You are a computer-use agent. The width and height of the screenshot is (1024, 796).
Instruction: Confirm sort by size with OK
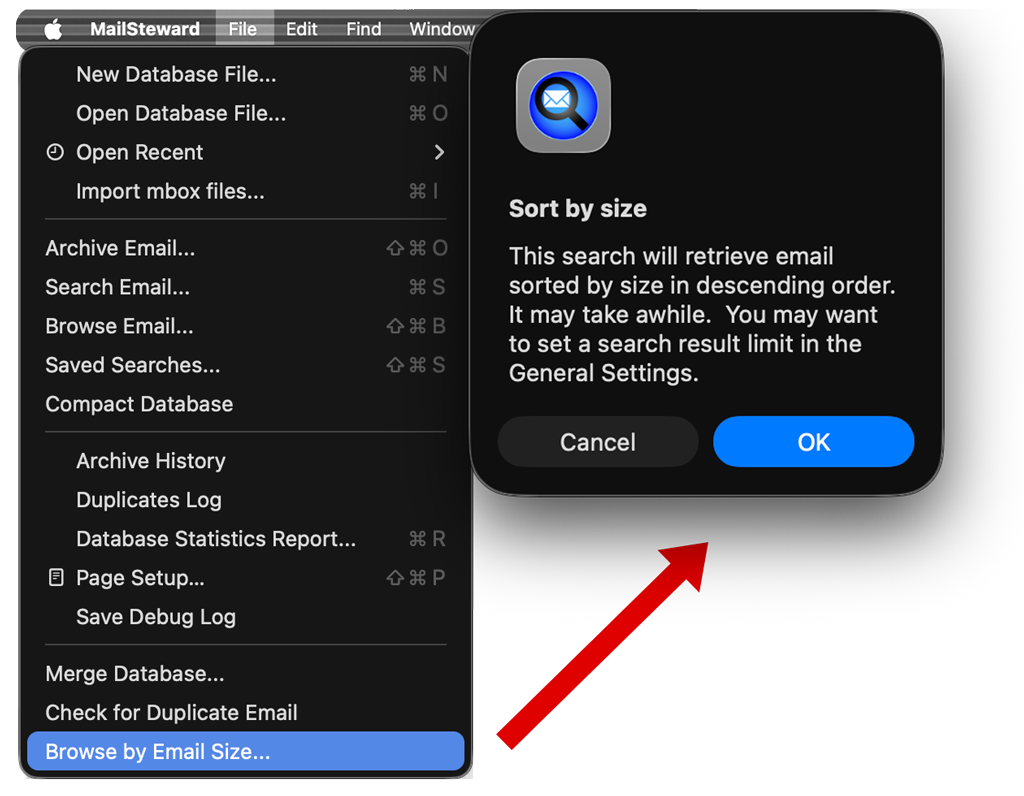[x=813, y=441]
